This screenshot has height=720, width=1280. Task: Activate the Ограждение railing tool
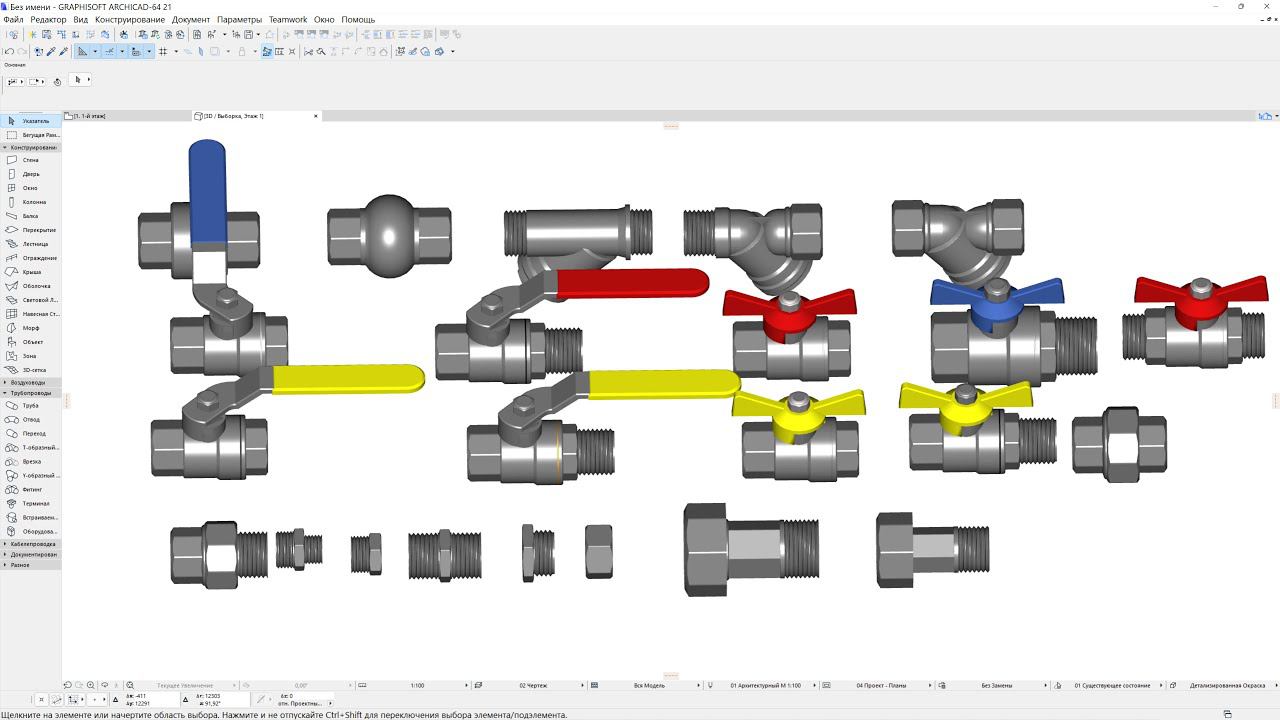[x=30, y=258]
